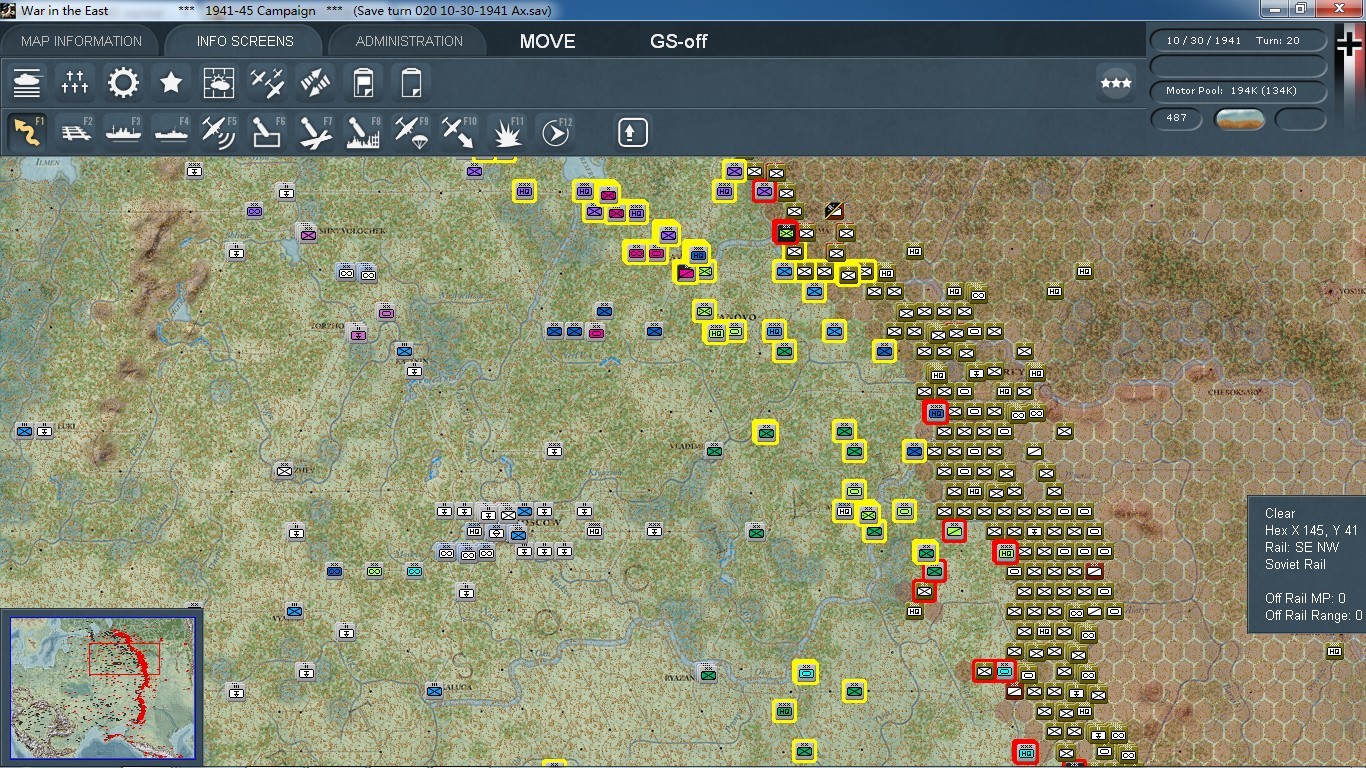Open the ADMINISTRATION tab
Image resolution: width=1366 pixels, height=768 pixels.
pyautogui.click(x=409, y=41)
